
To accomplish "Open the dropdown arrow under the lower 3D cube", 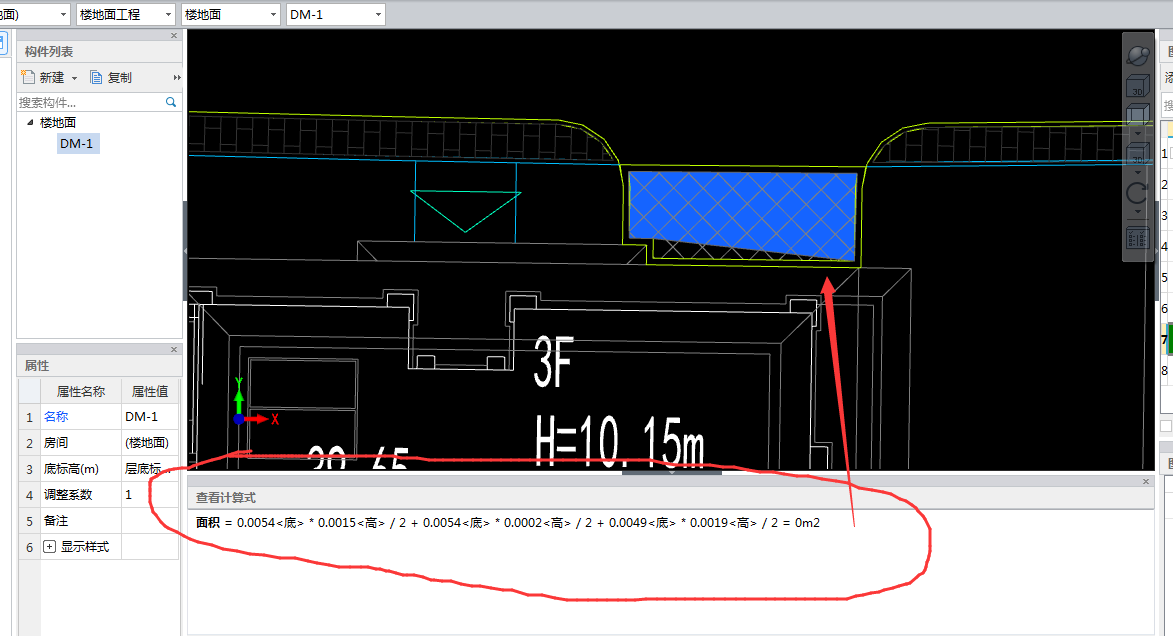I will pos(1138,174).
